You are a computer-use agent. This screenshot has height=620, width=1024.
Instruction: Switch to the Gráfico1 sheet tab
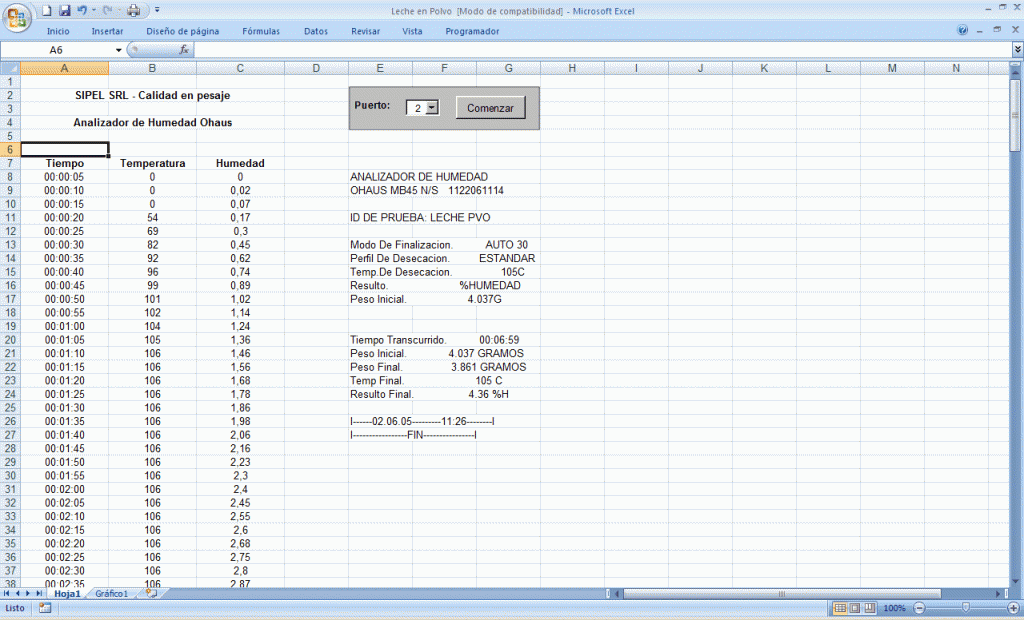(111, 594)
